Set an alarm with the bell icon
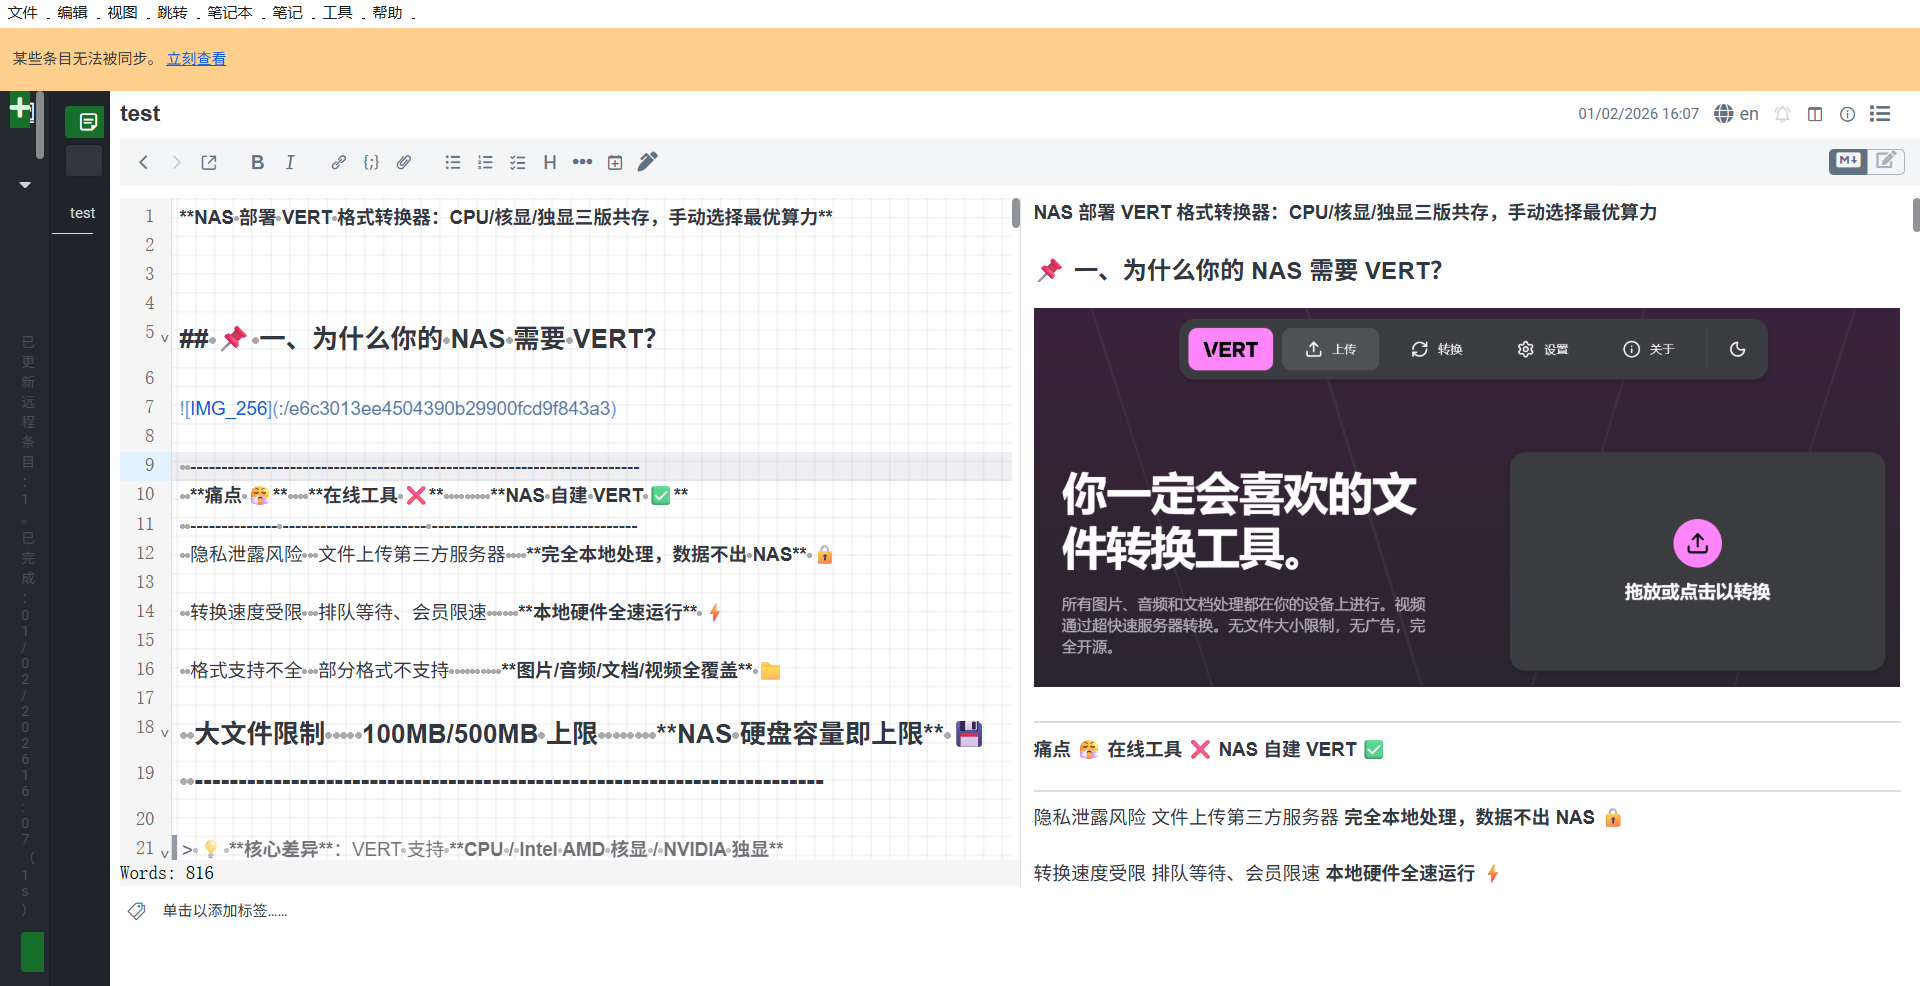1920x986 pixels. [x=1782, y=114]
